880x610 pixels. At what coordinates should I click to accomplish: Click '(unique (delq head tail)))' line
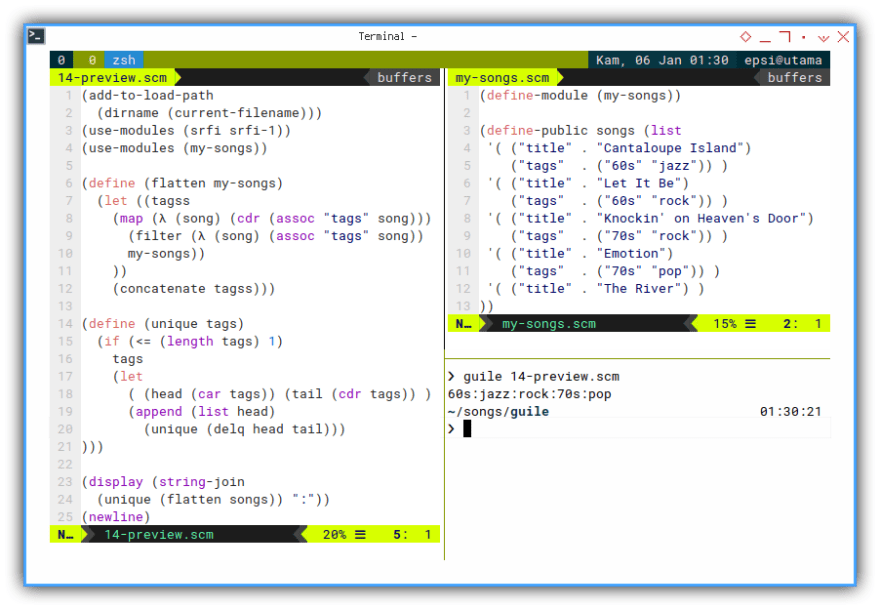tap(244, 429)
